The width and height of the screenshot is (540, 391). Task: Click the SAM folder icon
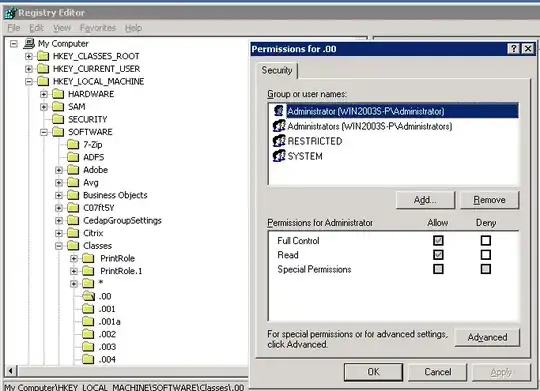click(x=58, y=106)
